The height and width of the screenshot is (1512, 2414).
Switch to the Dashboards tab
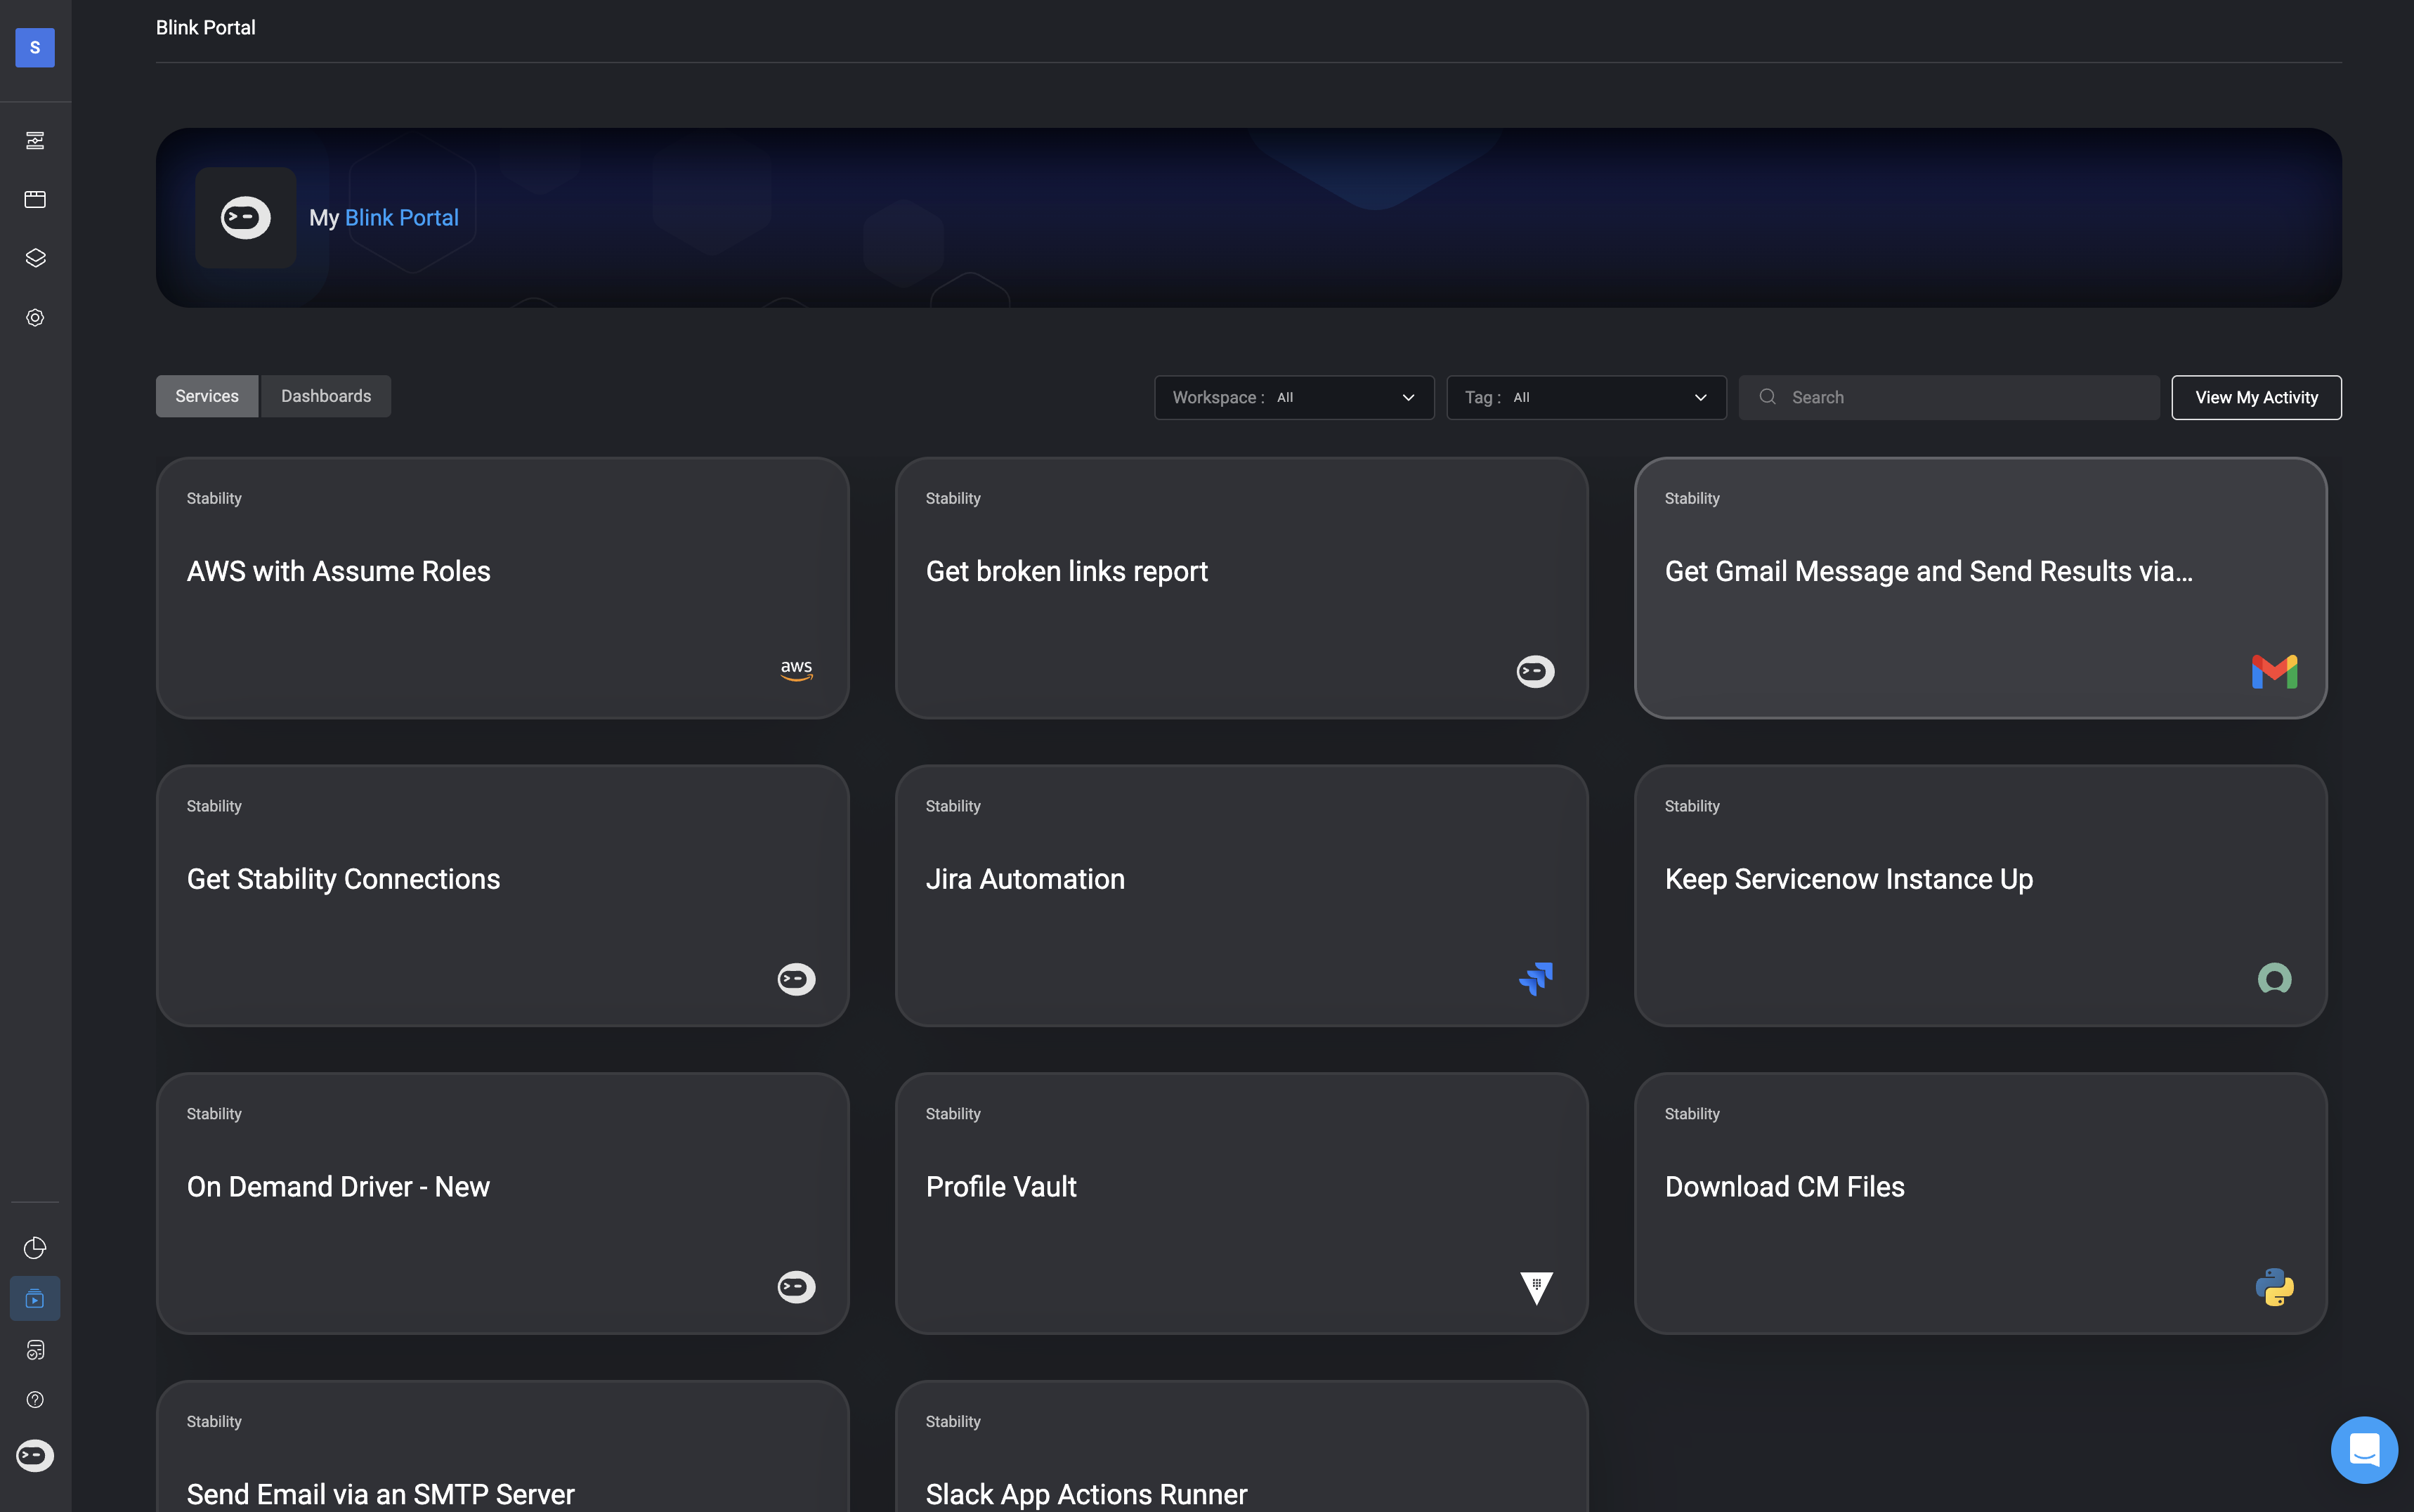[326, 396]
